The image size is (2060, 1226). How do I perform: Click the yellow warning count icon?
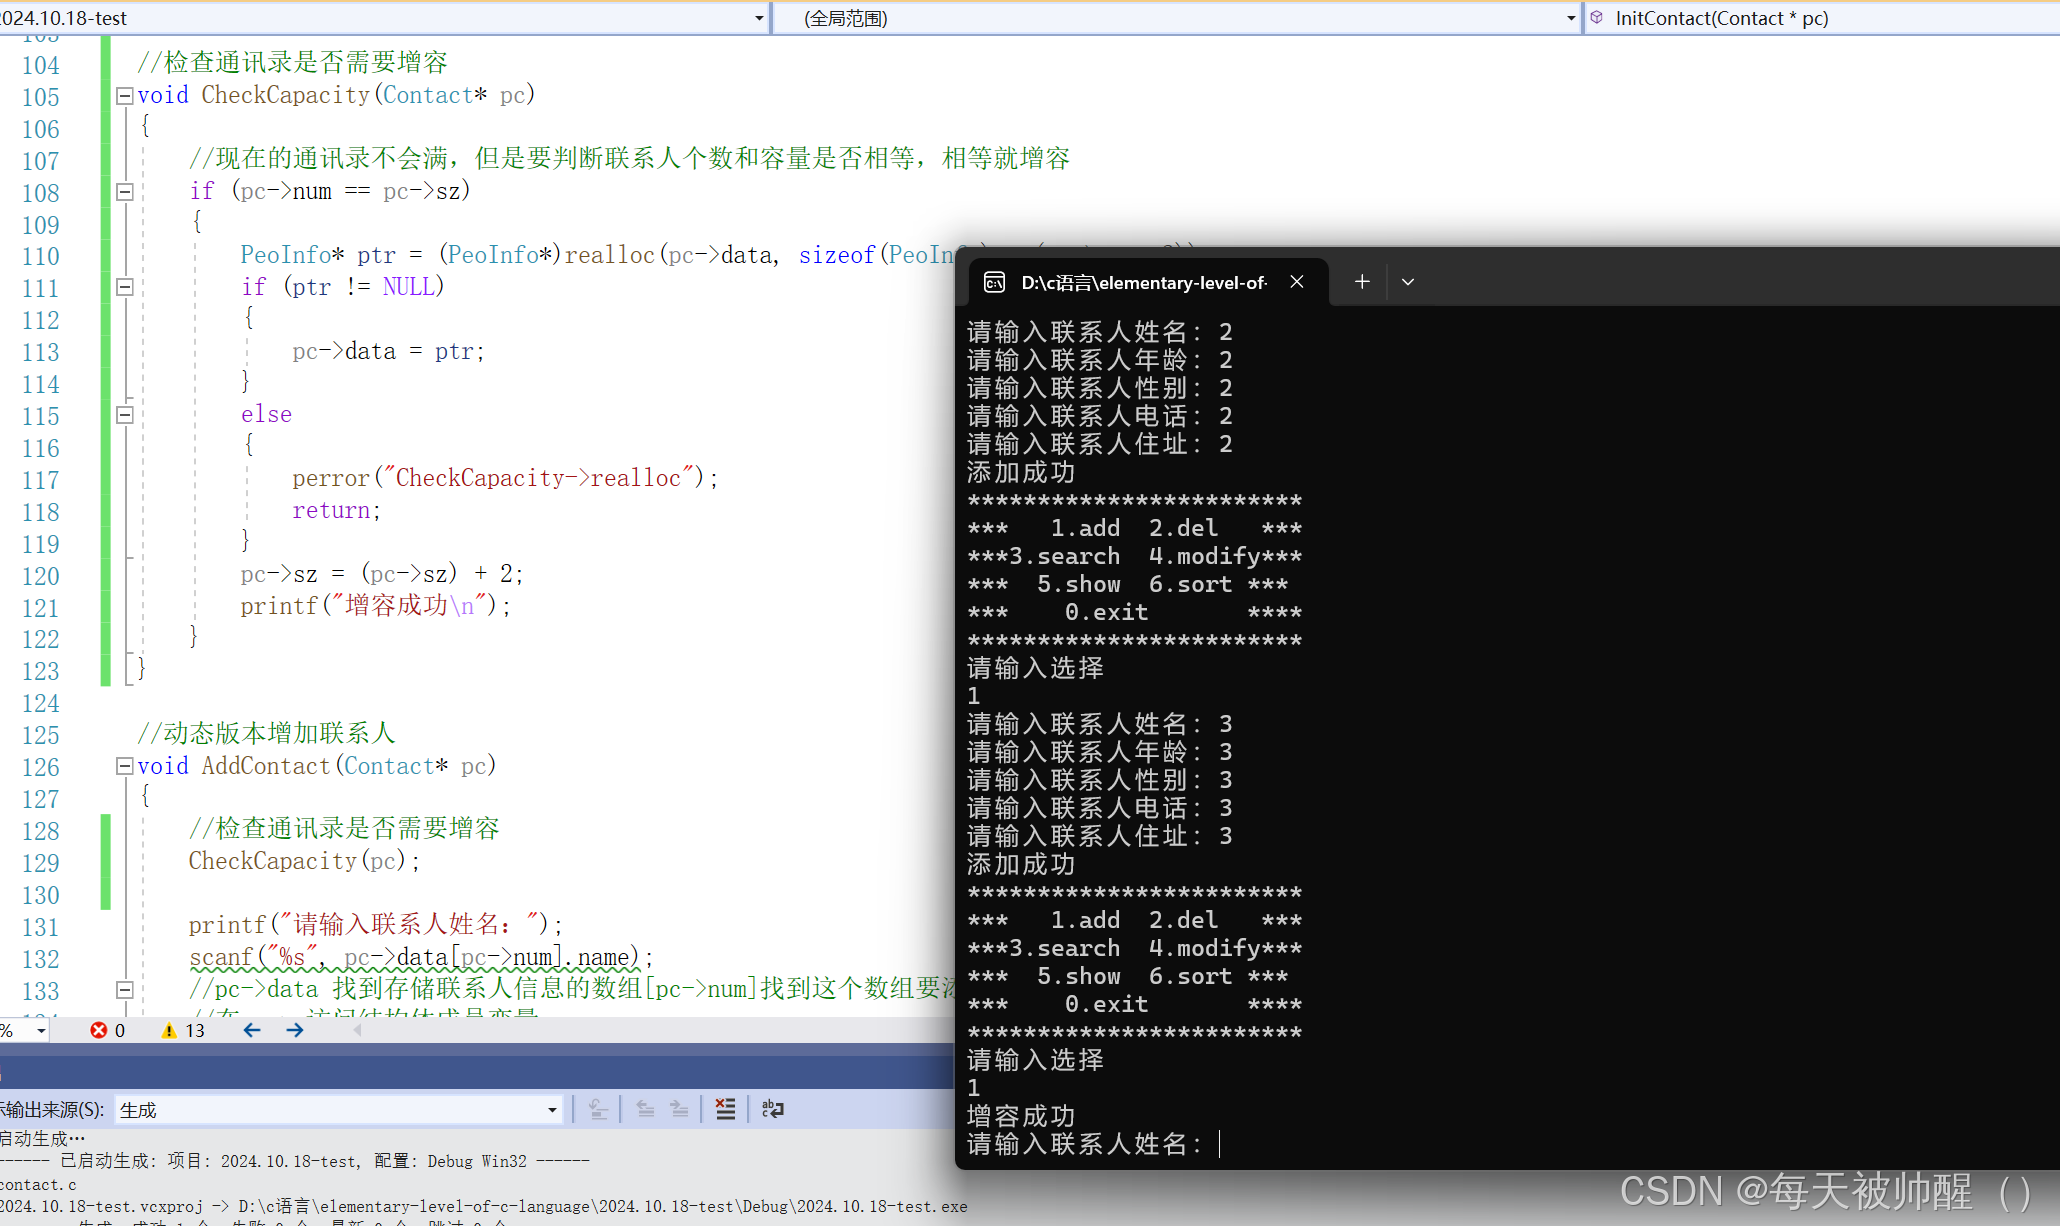(169, 1030)
